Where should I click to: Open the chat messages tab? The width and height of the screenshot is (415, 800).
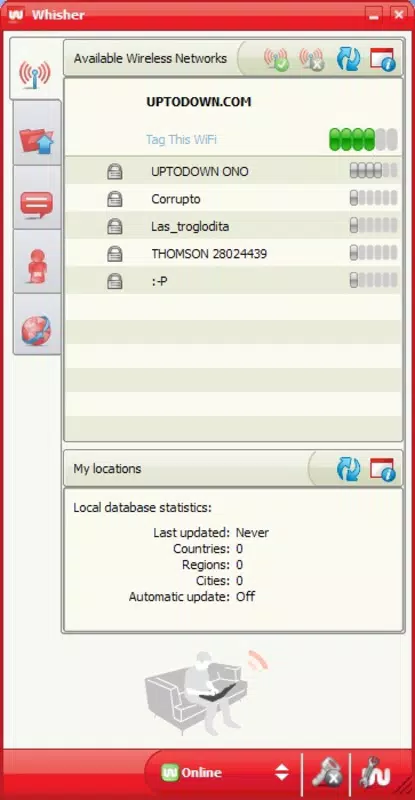point(37,197)
